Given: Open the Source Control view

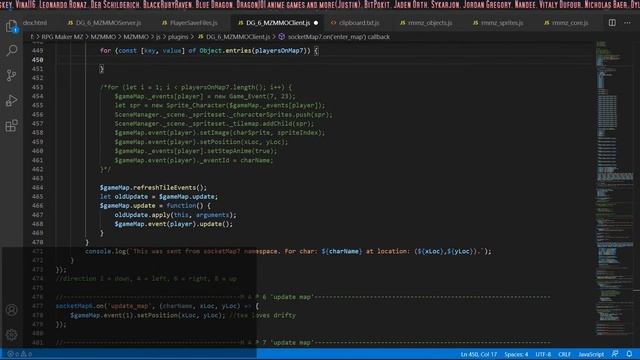Looking at the screenshot, I should pyautogui.click(x=11, y=75).
